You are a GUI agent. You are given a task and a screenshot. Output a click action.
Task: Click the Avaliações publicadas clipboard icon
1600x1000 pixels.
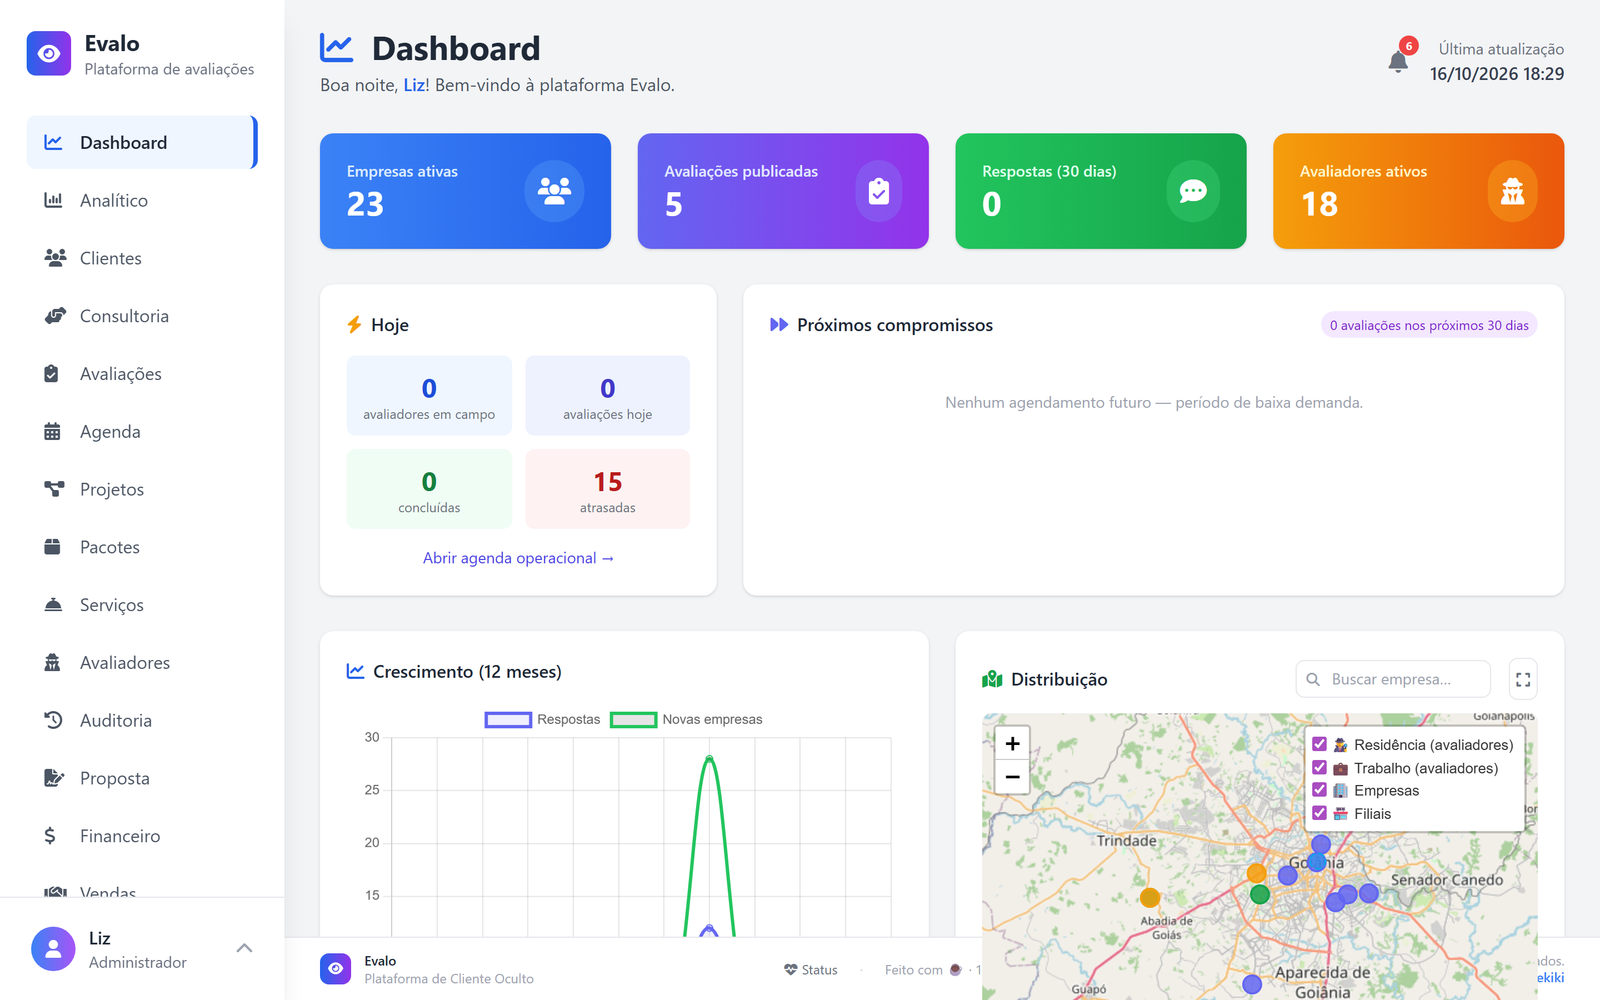click(x=879, y=191)
